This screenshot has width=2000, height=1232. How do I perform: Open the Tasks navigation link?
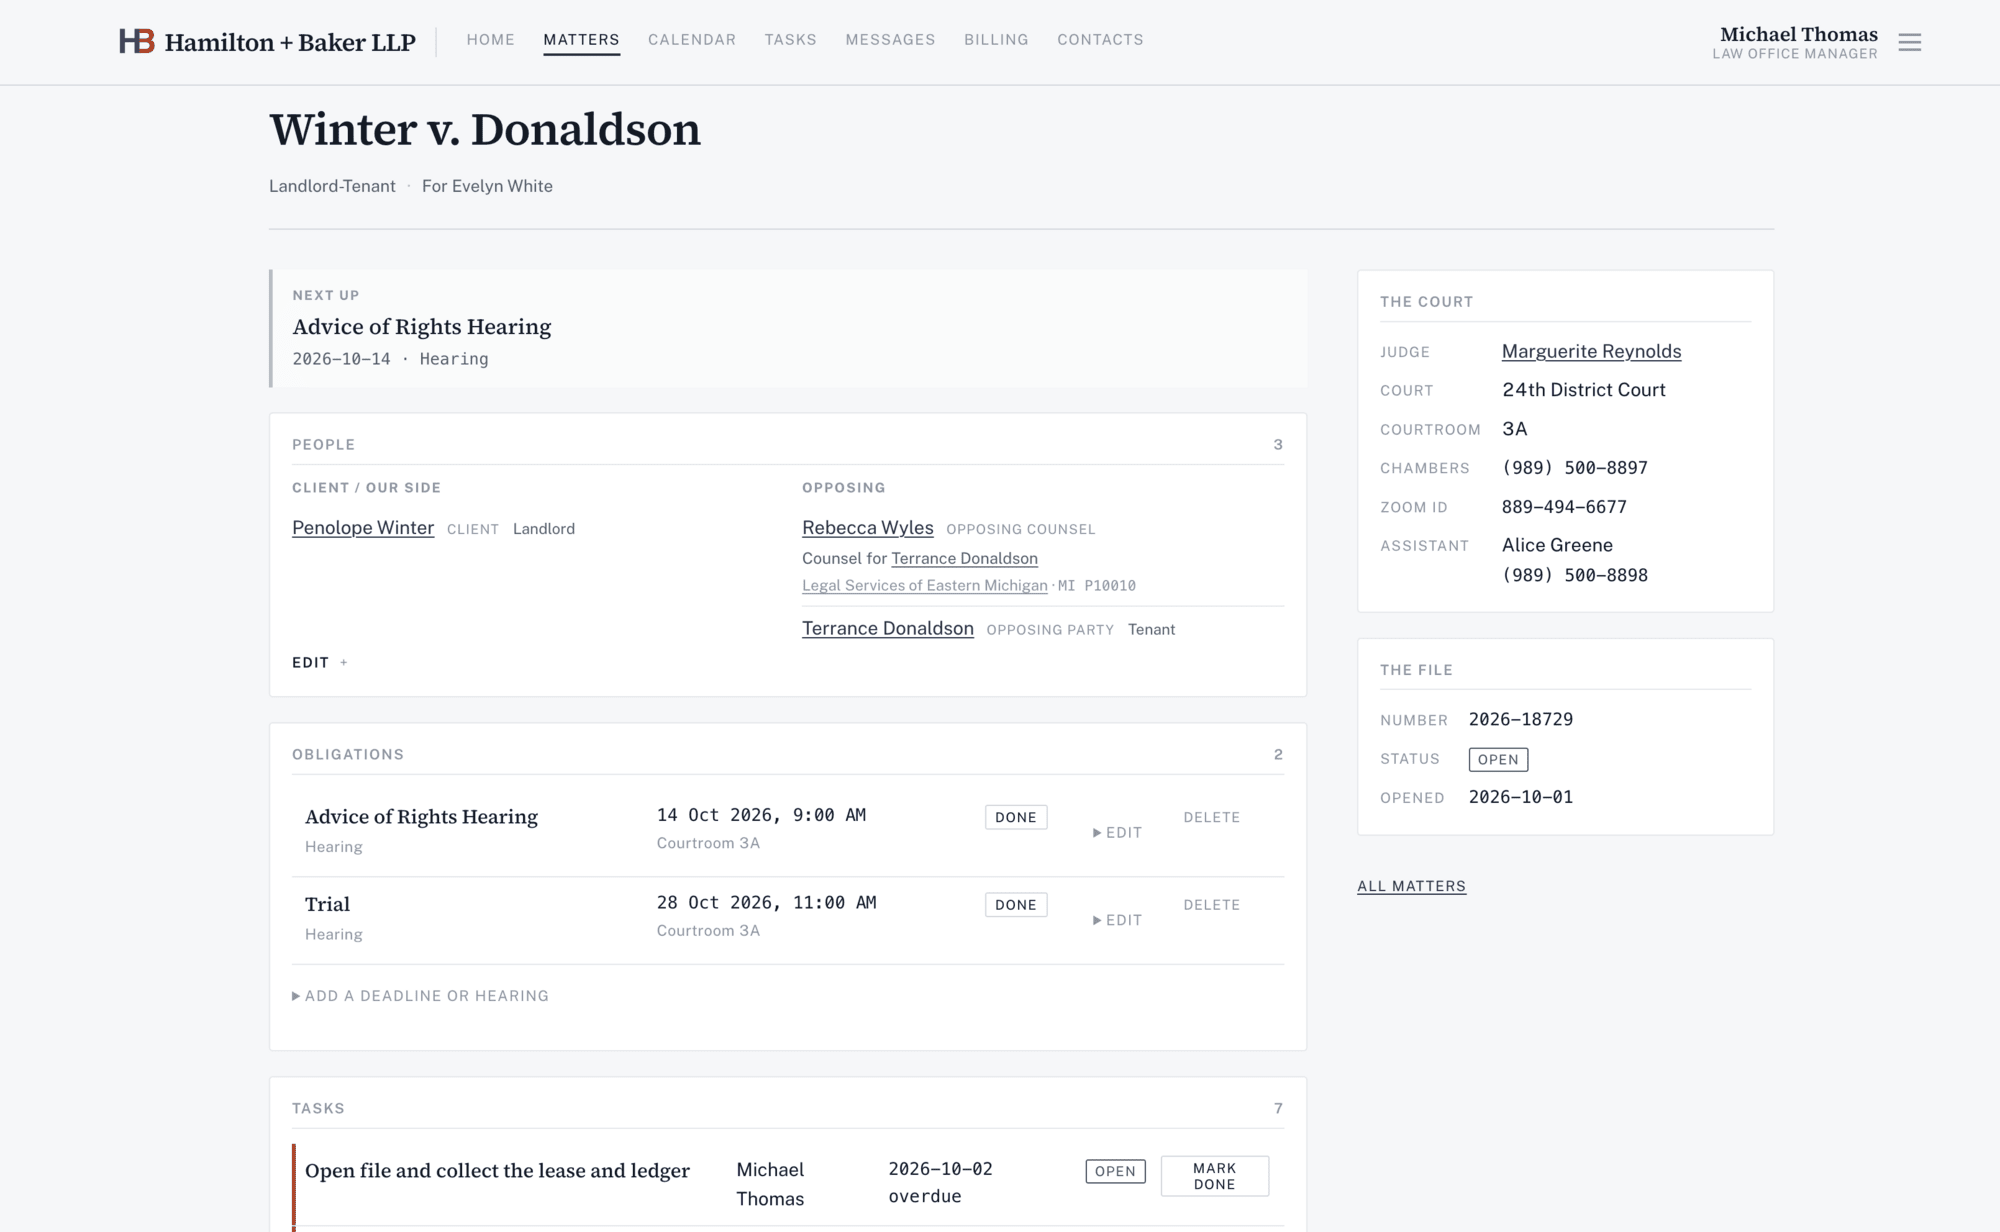pyautogui.click(x=790, y=40)
